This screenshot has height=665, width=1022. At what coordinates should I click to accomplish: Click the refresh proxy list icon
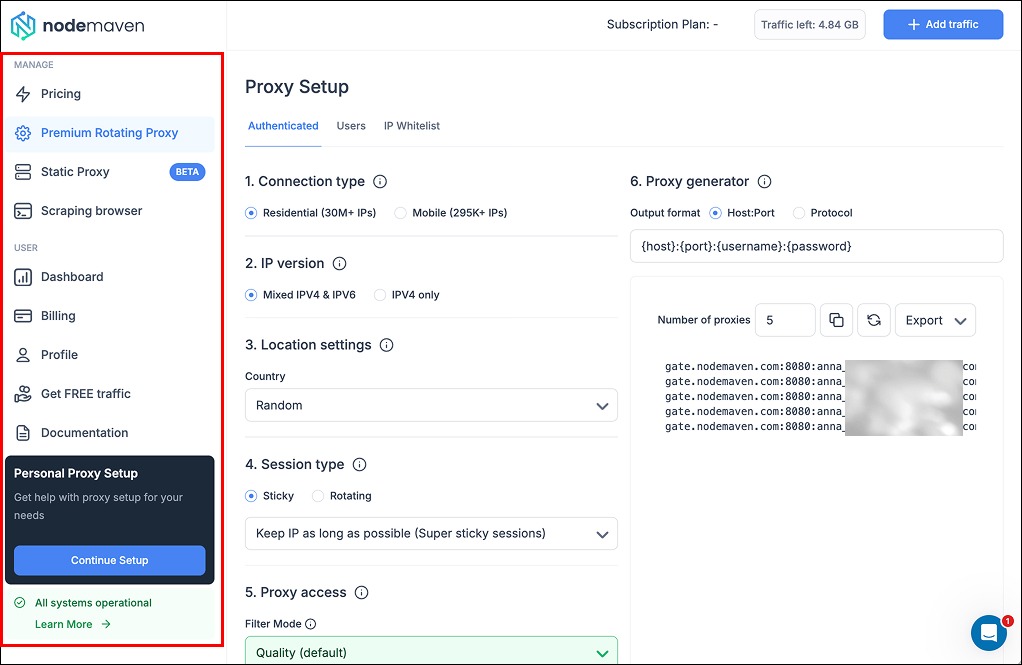(x=873, y=320)
